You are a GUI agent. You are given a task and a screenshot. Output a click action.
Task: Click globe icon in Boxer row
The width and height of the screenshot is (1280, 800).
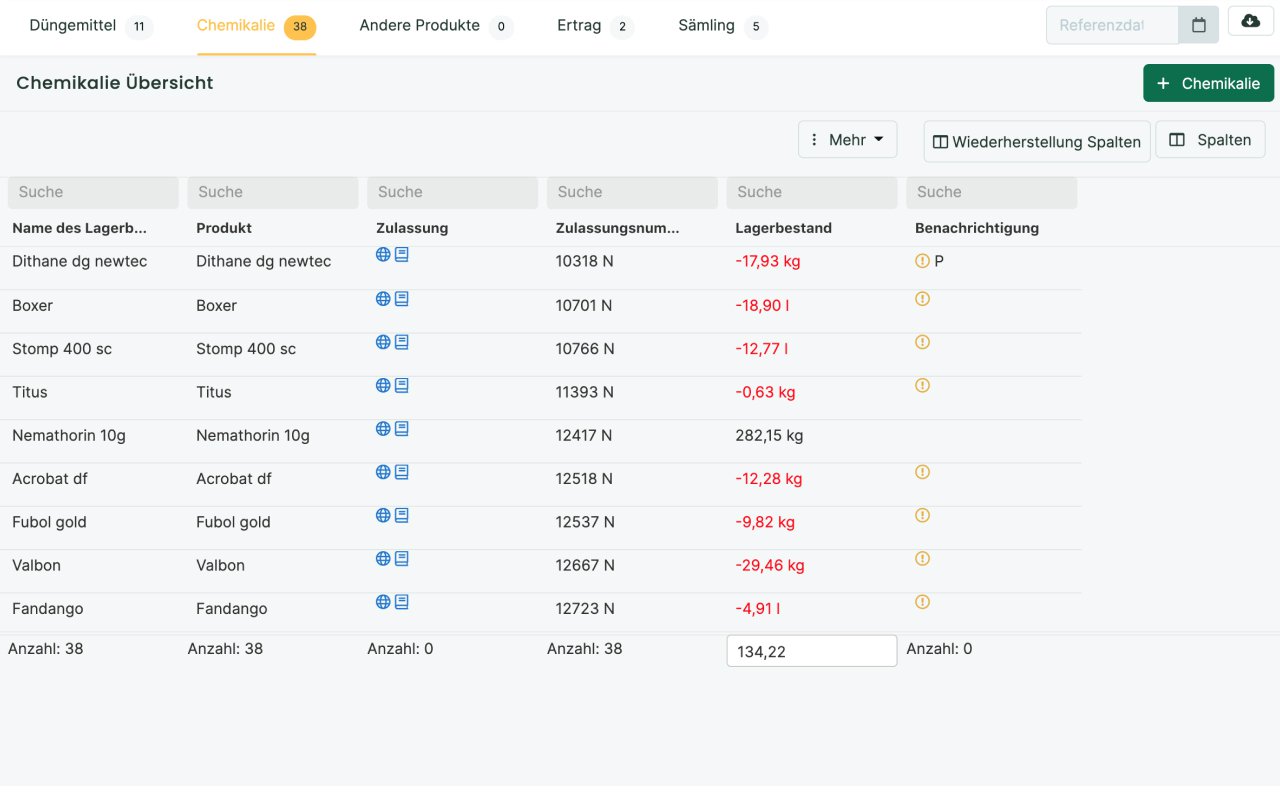pos(383,298)
